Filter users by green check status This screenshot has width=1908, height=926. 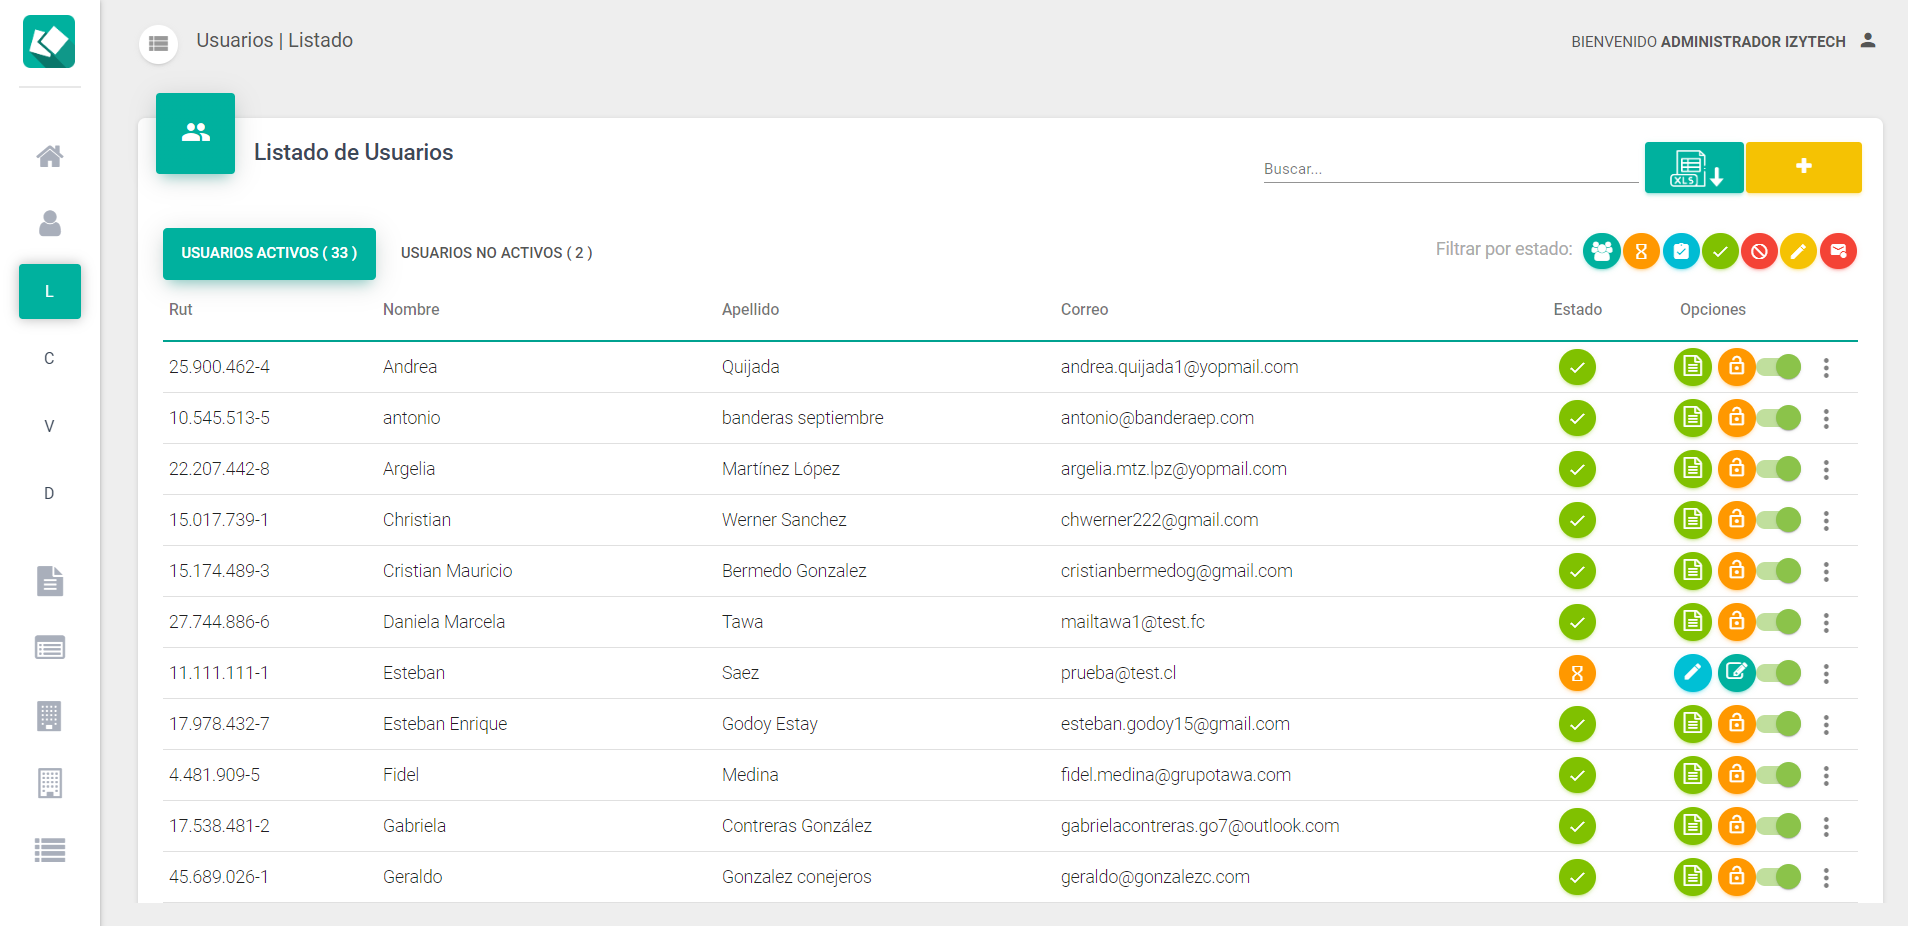tap(1720, 251)
